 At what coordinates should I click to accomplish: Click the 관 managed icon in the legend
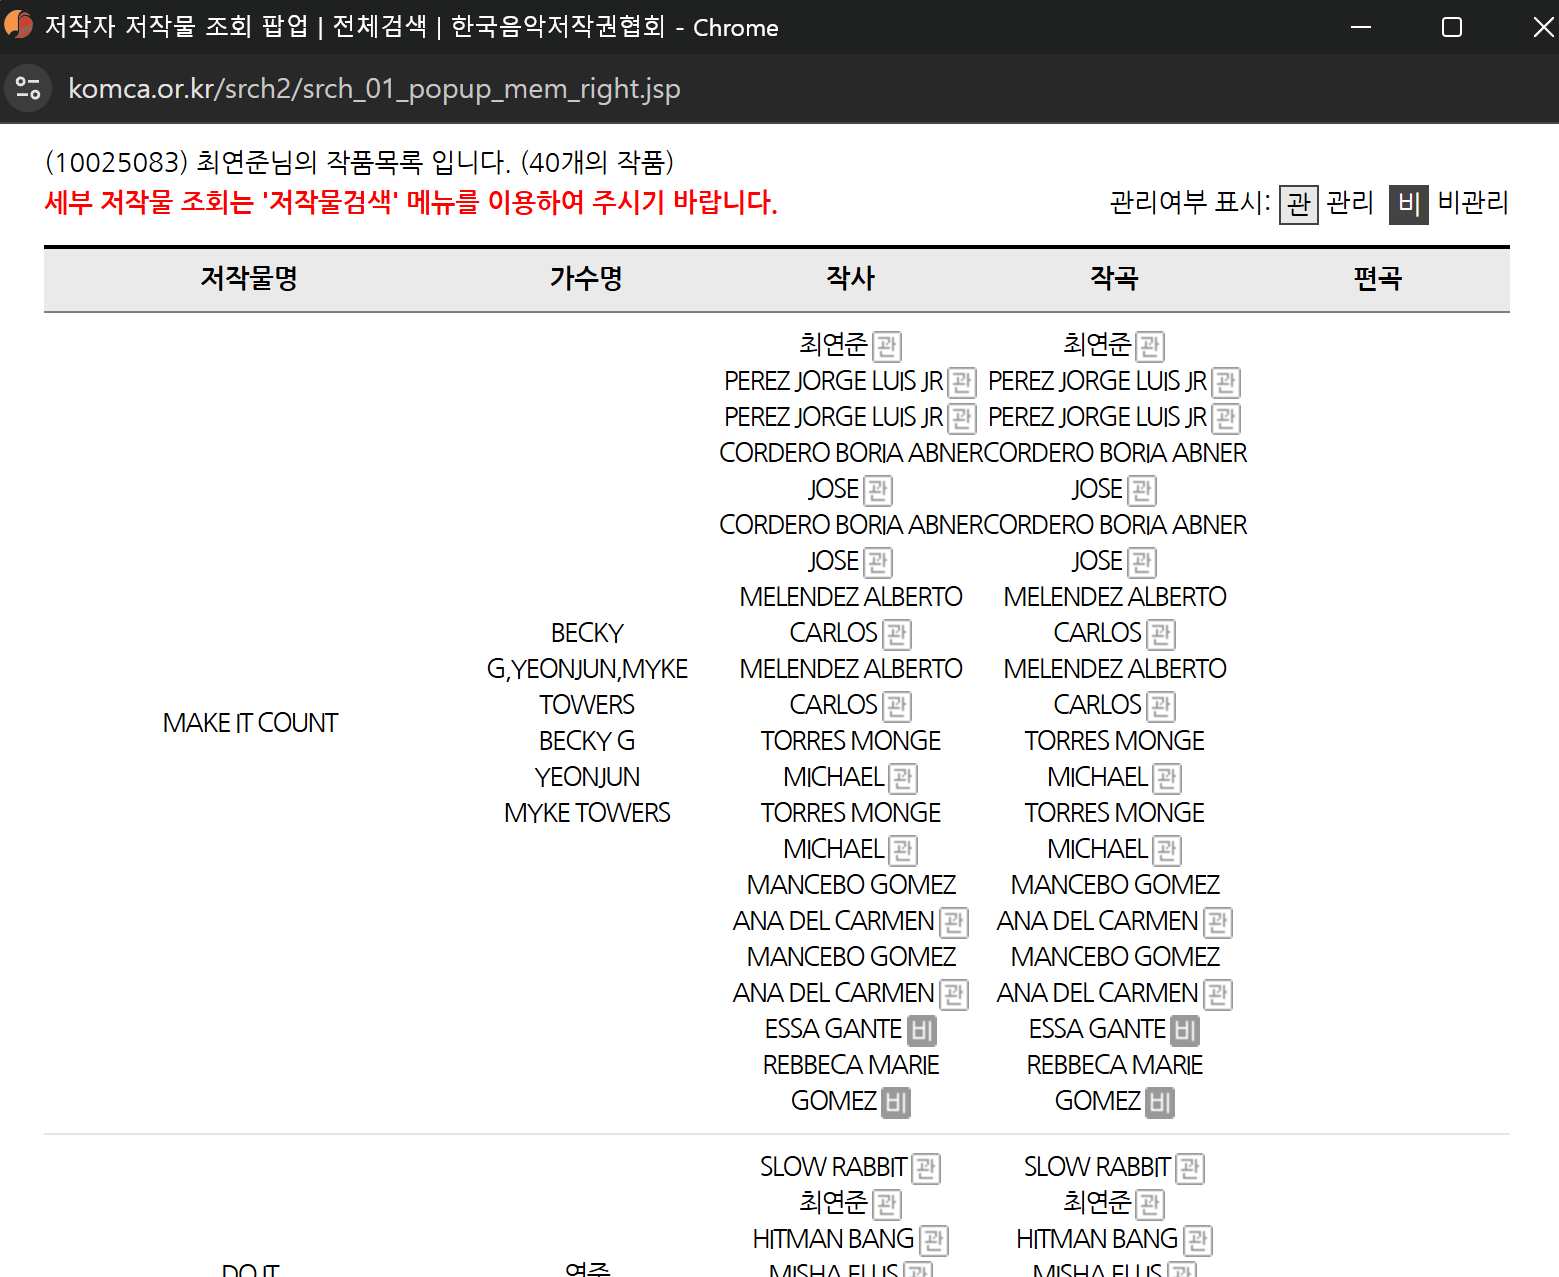click(x=1298, y=204)
